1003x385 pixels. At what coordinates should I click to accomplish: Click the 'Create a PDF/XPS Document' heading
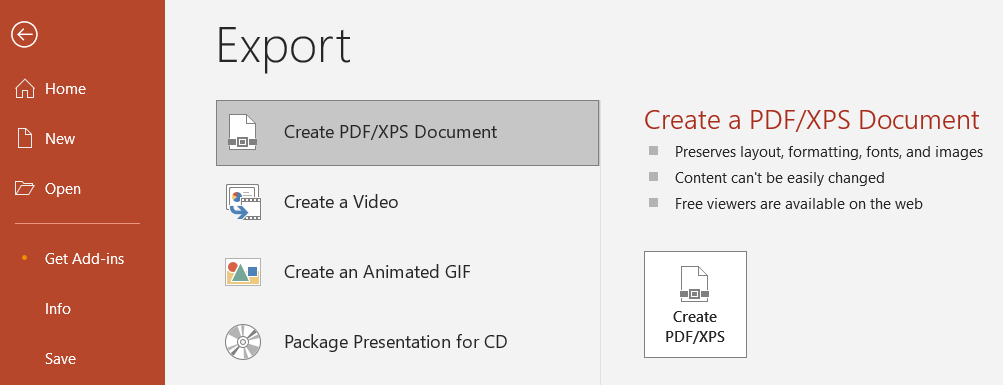[812, 120]
